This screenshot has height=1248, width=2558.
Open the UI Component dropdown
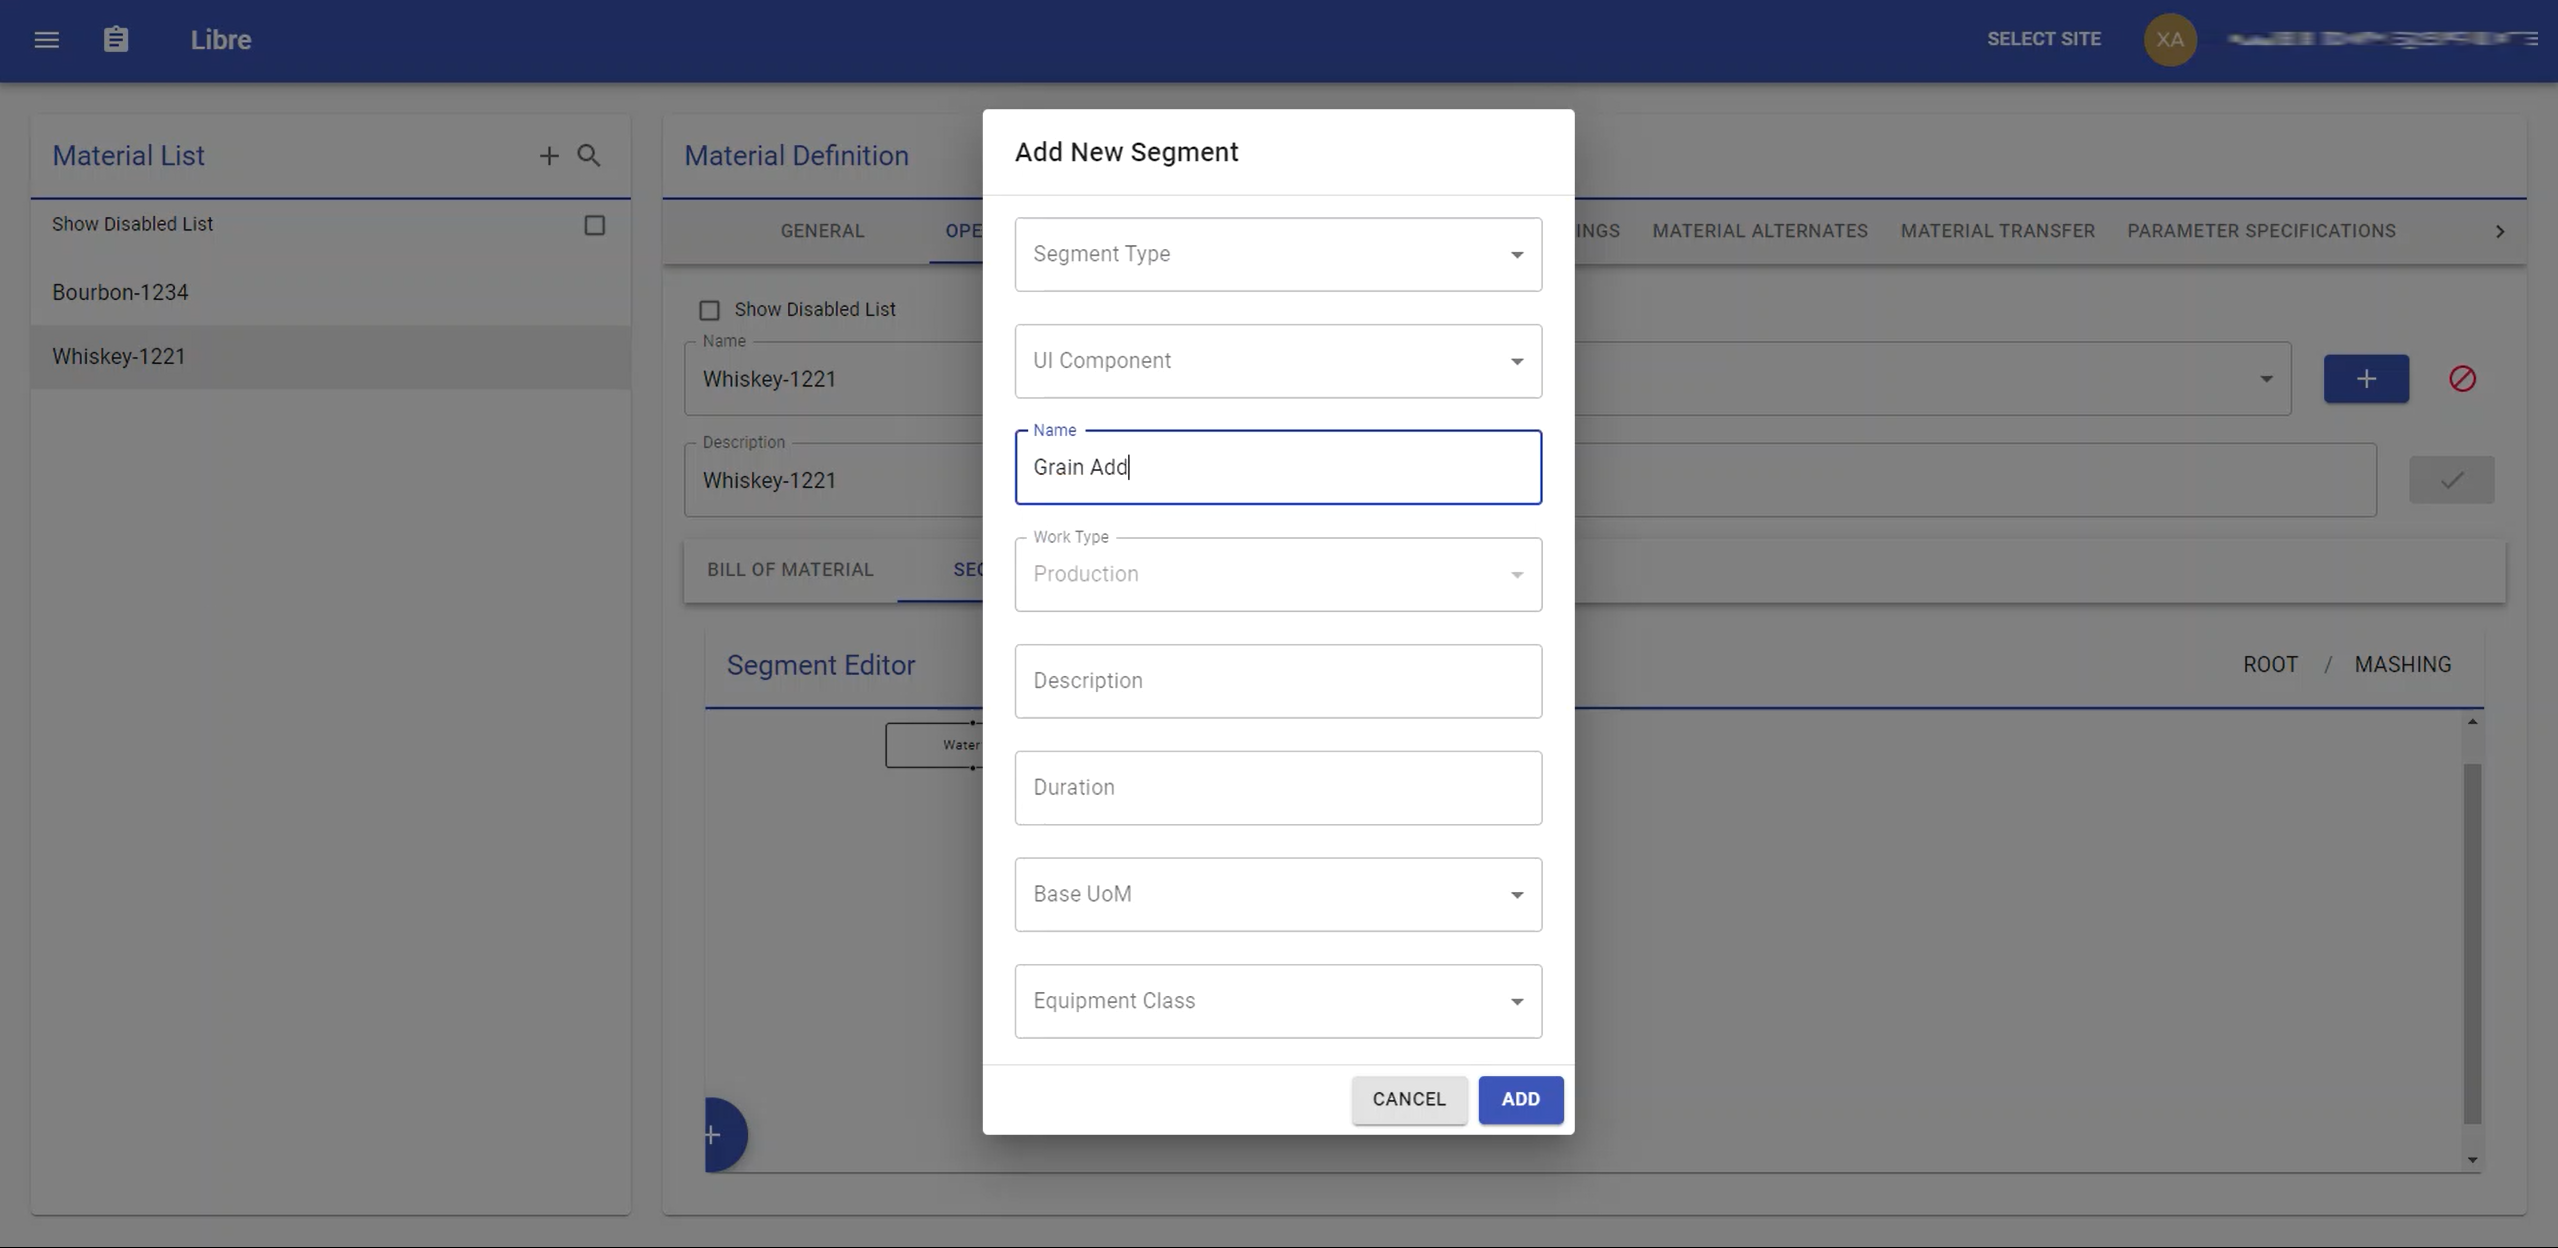point(1278,361)
